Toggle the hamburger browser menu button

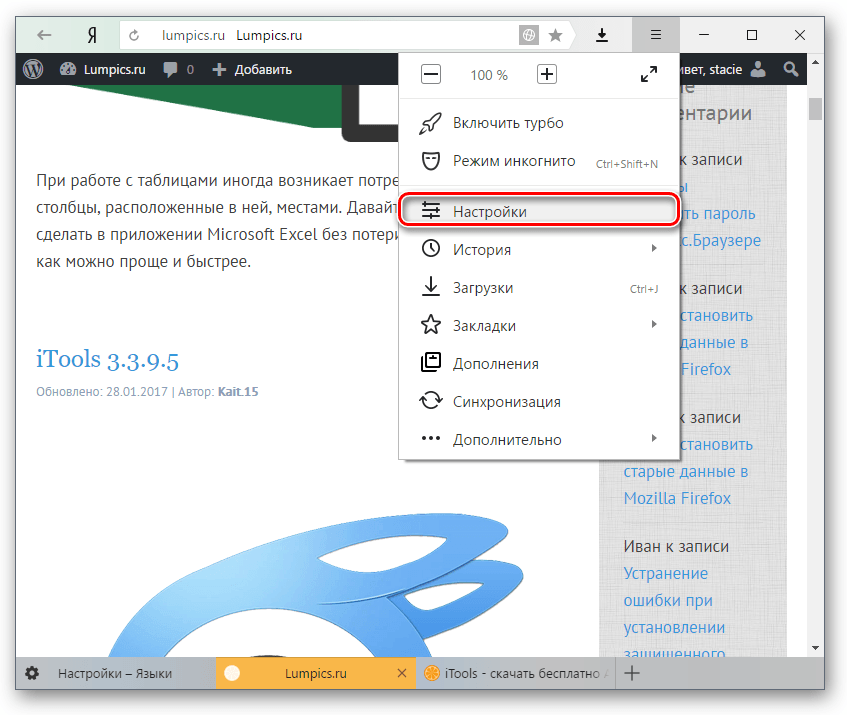(656, 35)
